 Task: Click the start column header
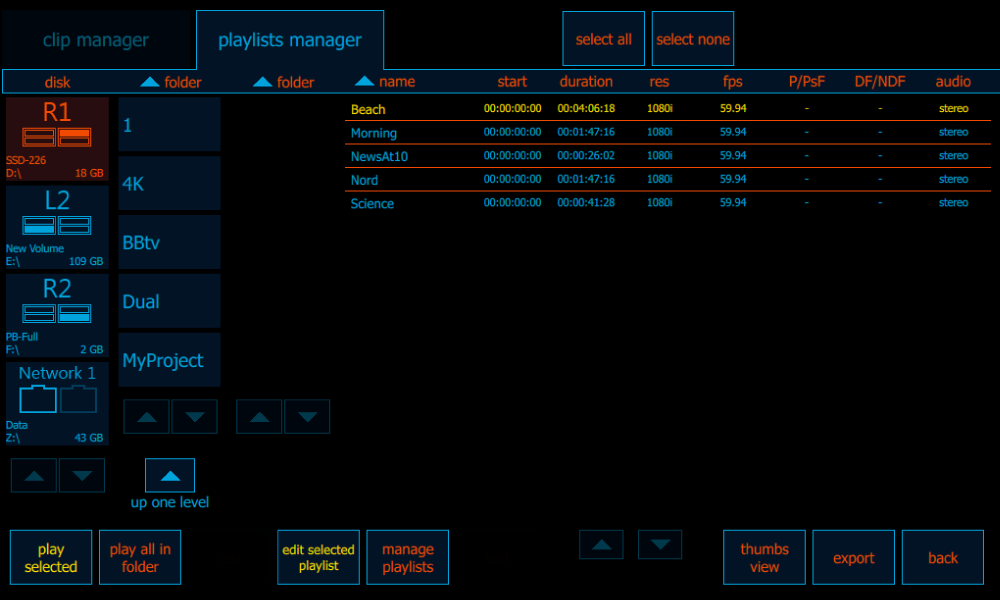tap(512, 82)
